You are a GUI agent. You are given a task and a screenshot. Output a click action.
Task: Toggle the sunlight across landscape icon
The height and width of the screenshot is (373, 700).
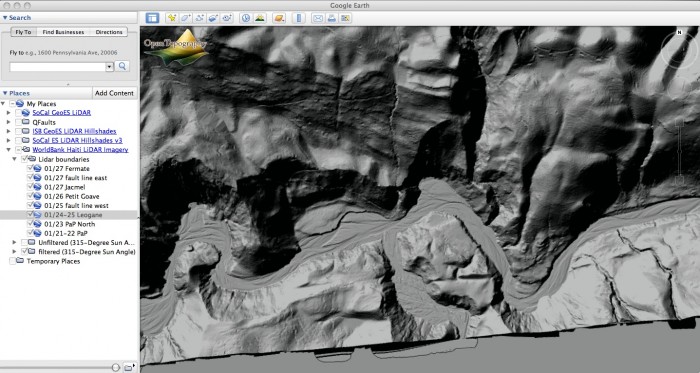tap(260, 18)
